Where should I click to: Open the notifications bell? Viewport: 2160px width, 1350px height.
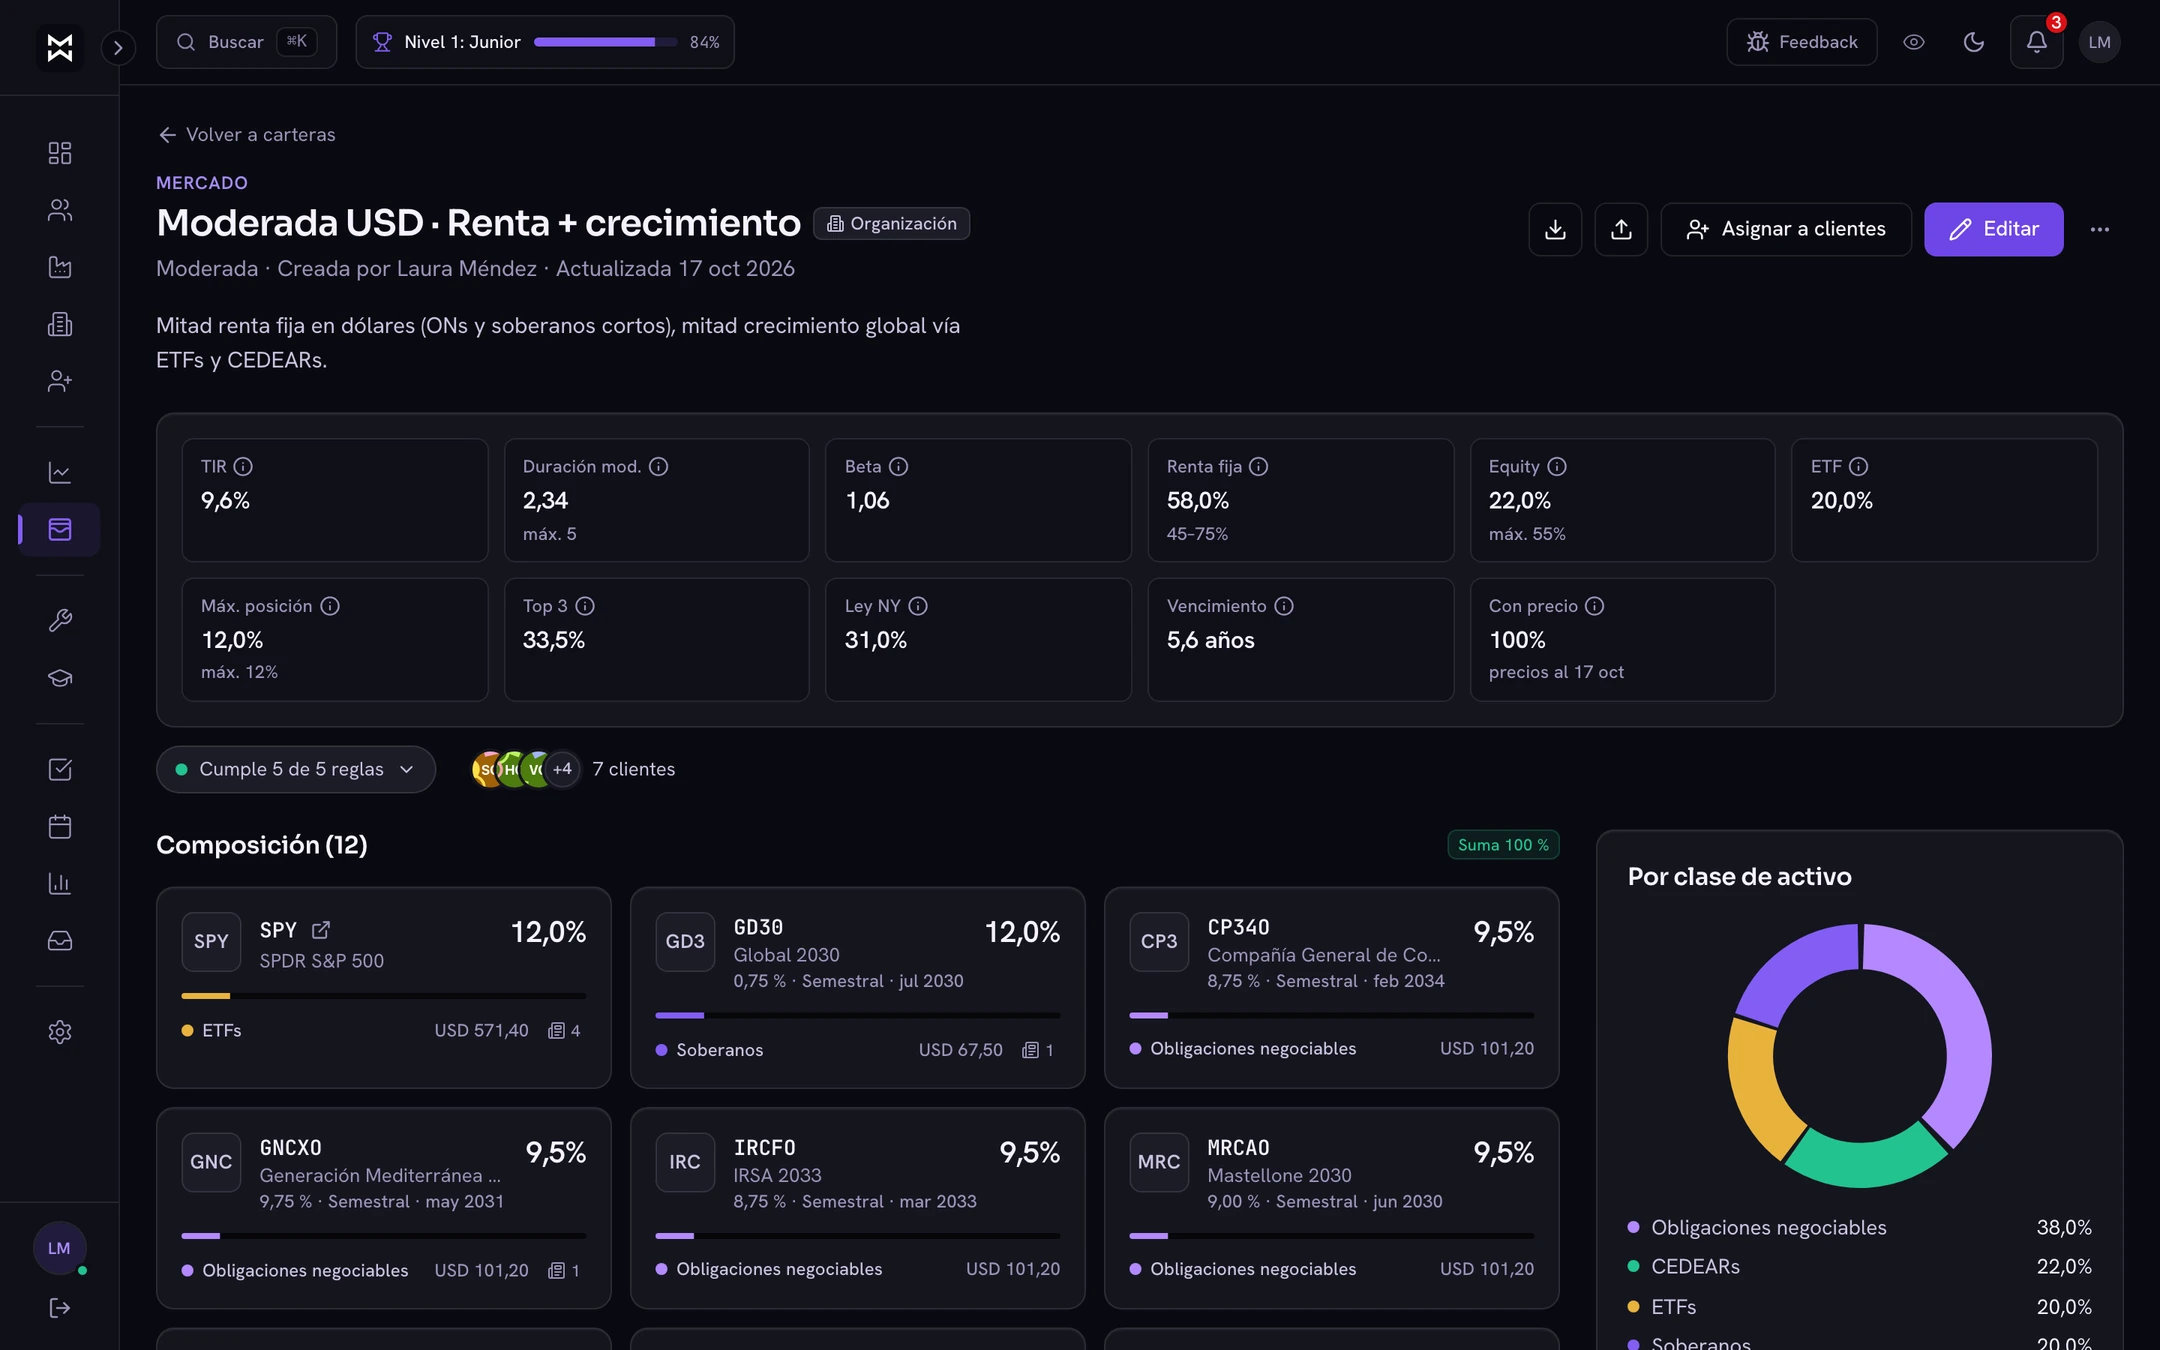point(2036,42)
